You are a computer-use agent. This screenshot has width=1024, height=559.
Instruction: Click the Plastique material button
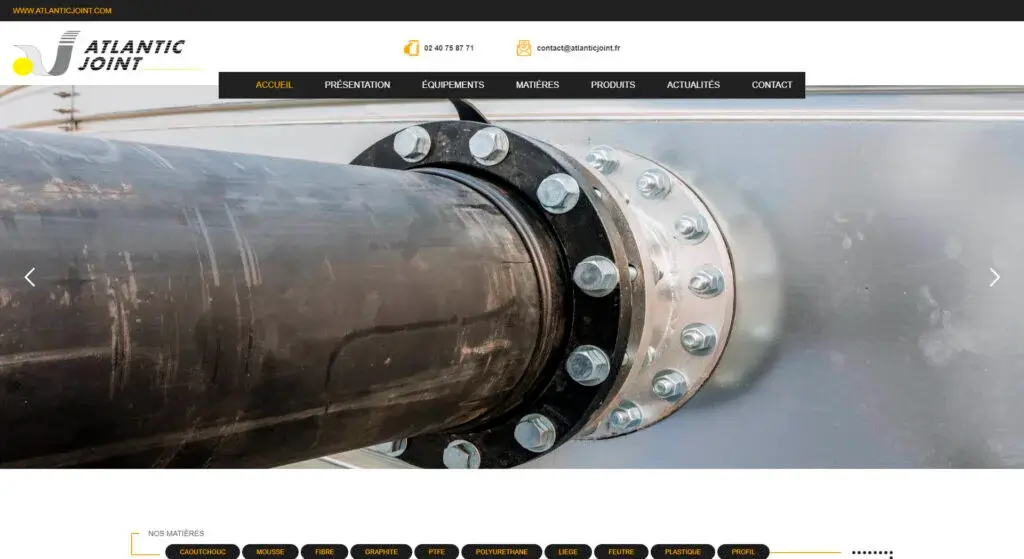click(683, 552)
